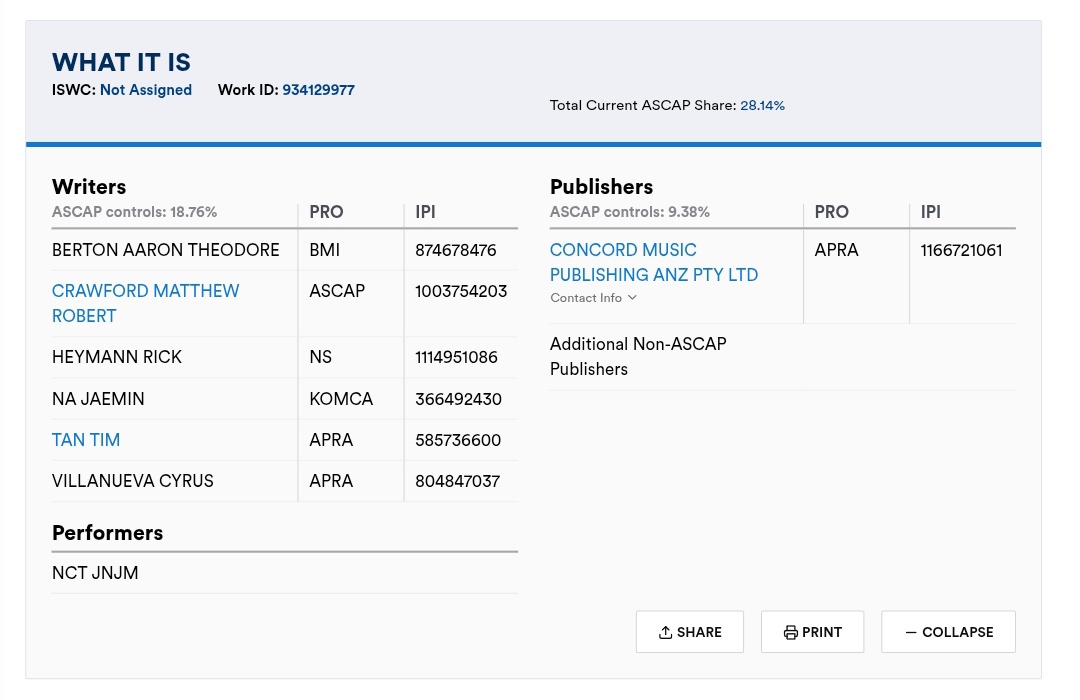Click the BMI PRO cell for Berton
The image size is (1080, 700).
(324, 249)
